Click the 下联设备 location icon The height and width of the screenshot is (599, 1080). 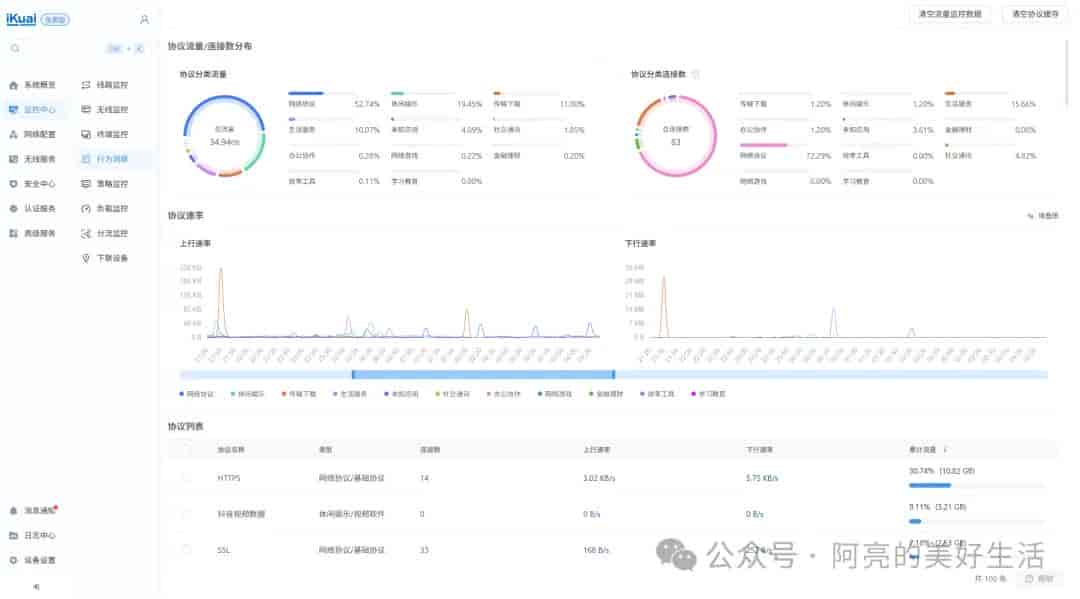pyautogui.click(x=86, y=258)
